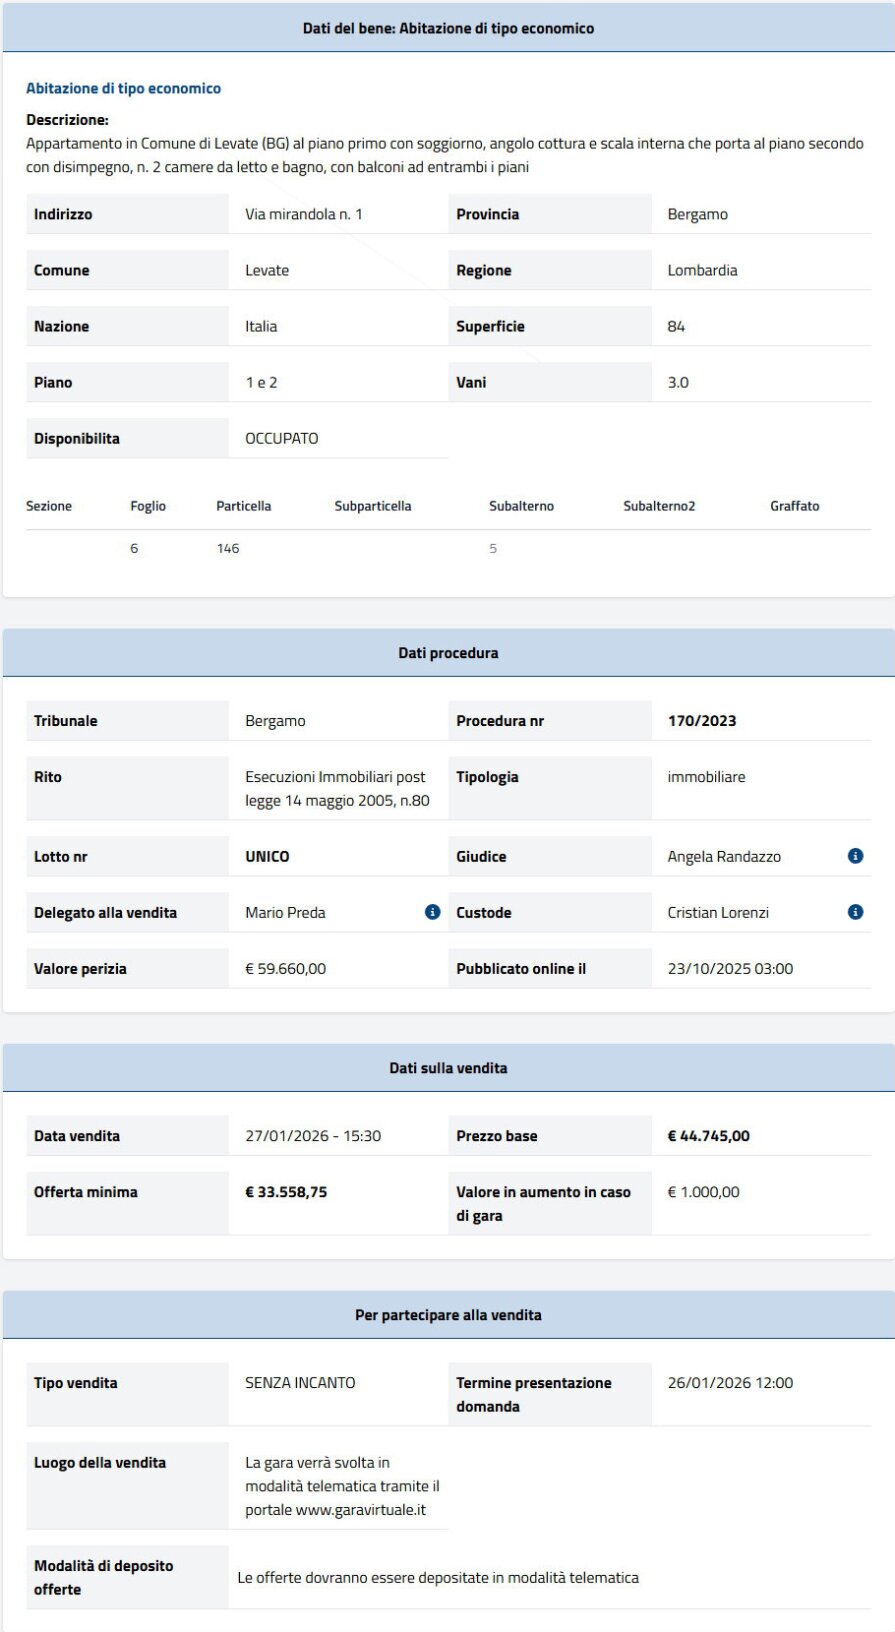The width and height of the screenshot is (895, 1632).
Task: Click the base price € 44.745,00
Action: [x=708, y=1136]
